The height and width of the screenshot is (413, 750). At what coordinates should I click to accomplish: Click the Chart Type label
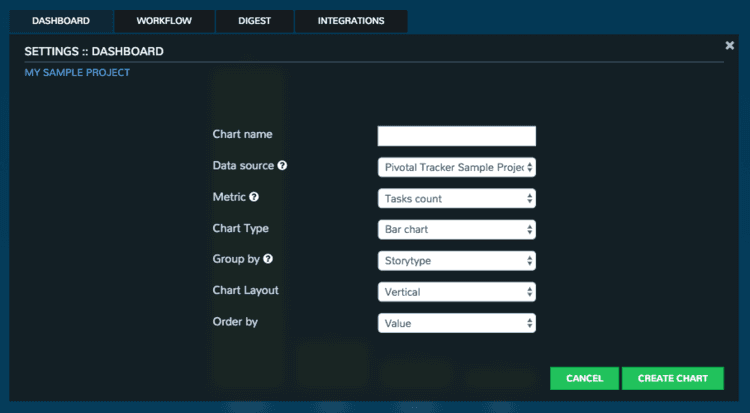click(x=241, y=228)
